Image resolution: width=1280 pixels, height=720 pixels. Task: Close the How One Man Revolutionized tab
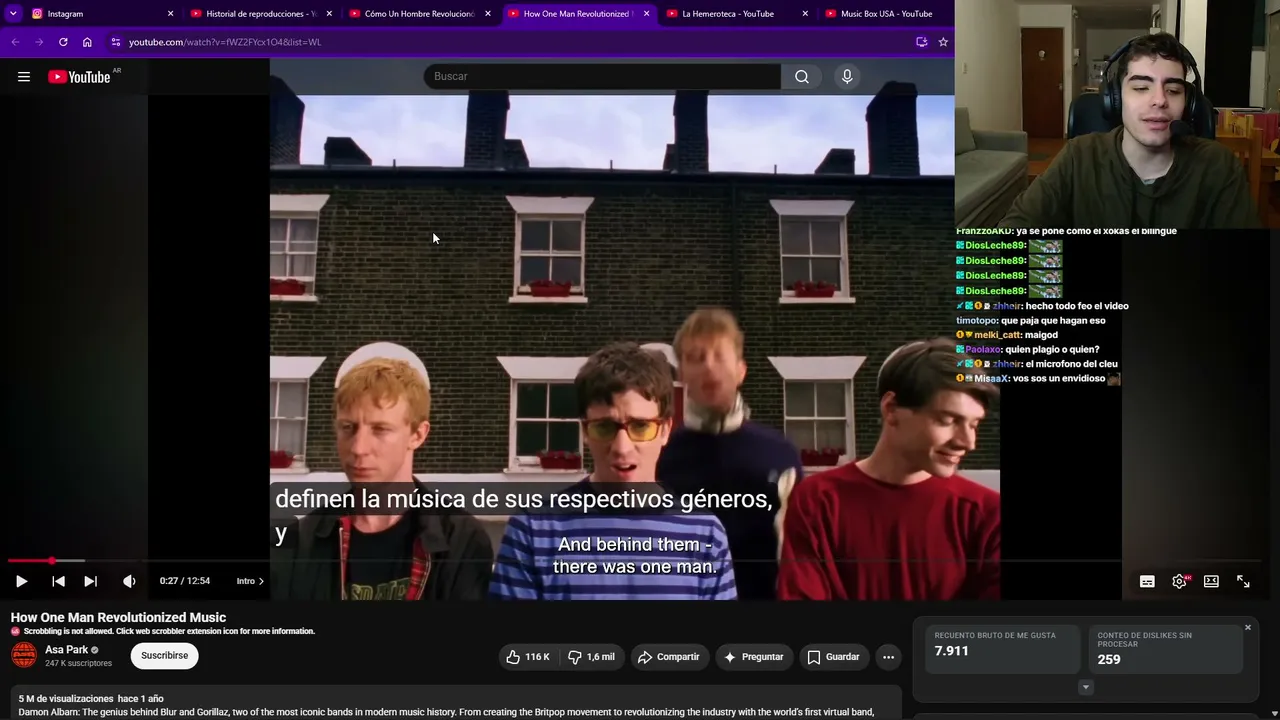[646, 14]
